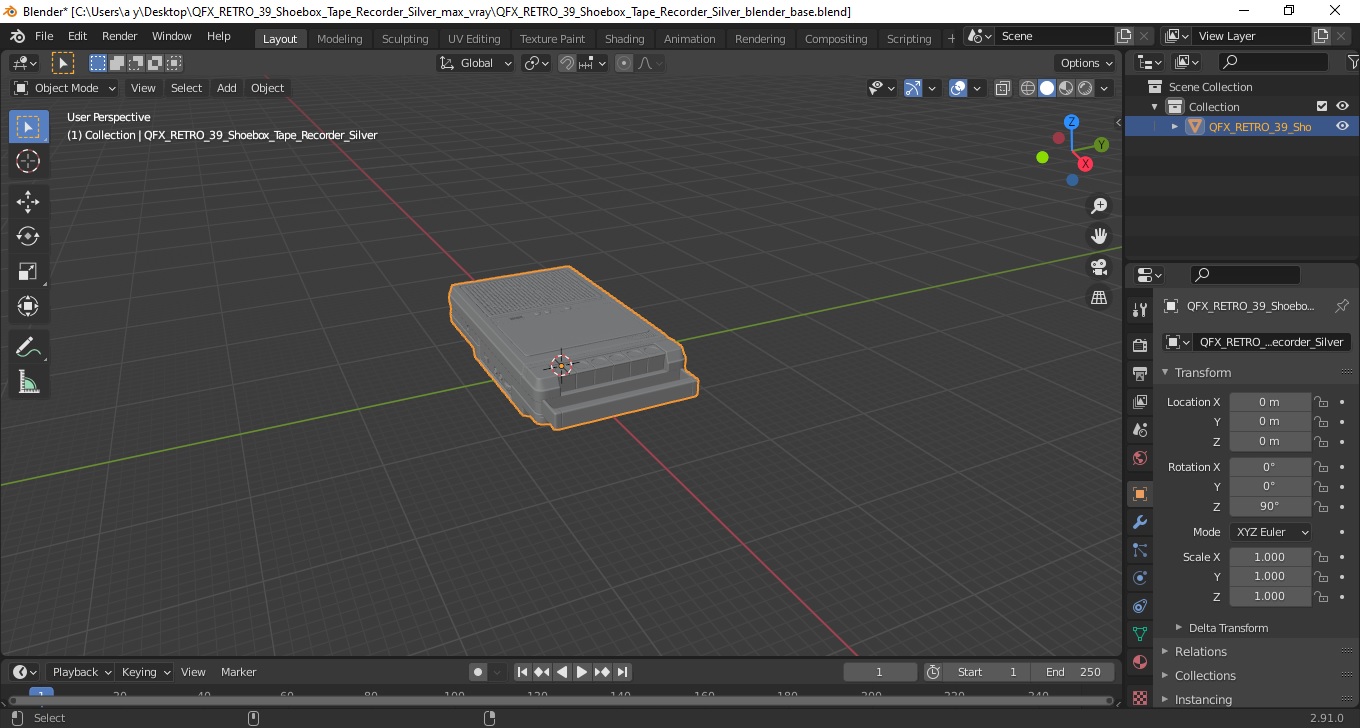The width and height of the screenshot is (1360, 728).
Task: Open the File menu
Action: click(x=44, y=36)
